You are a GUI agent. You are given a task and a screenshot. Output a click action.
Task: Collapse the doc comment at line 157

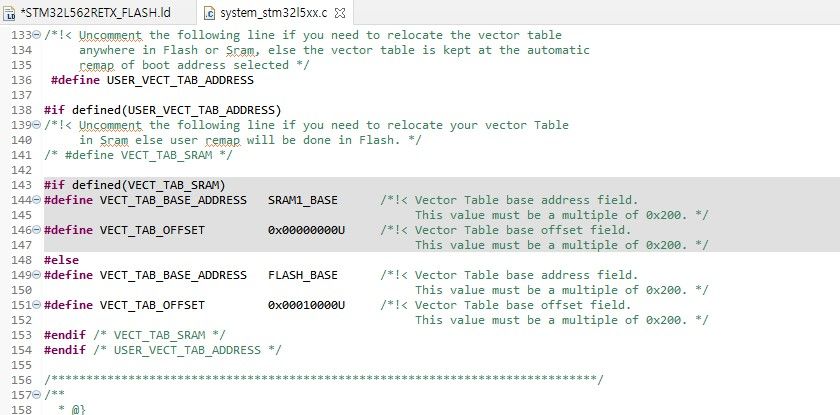[36, 395]
